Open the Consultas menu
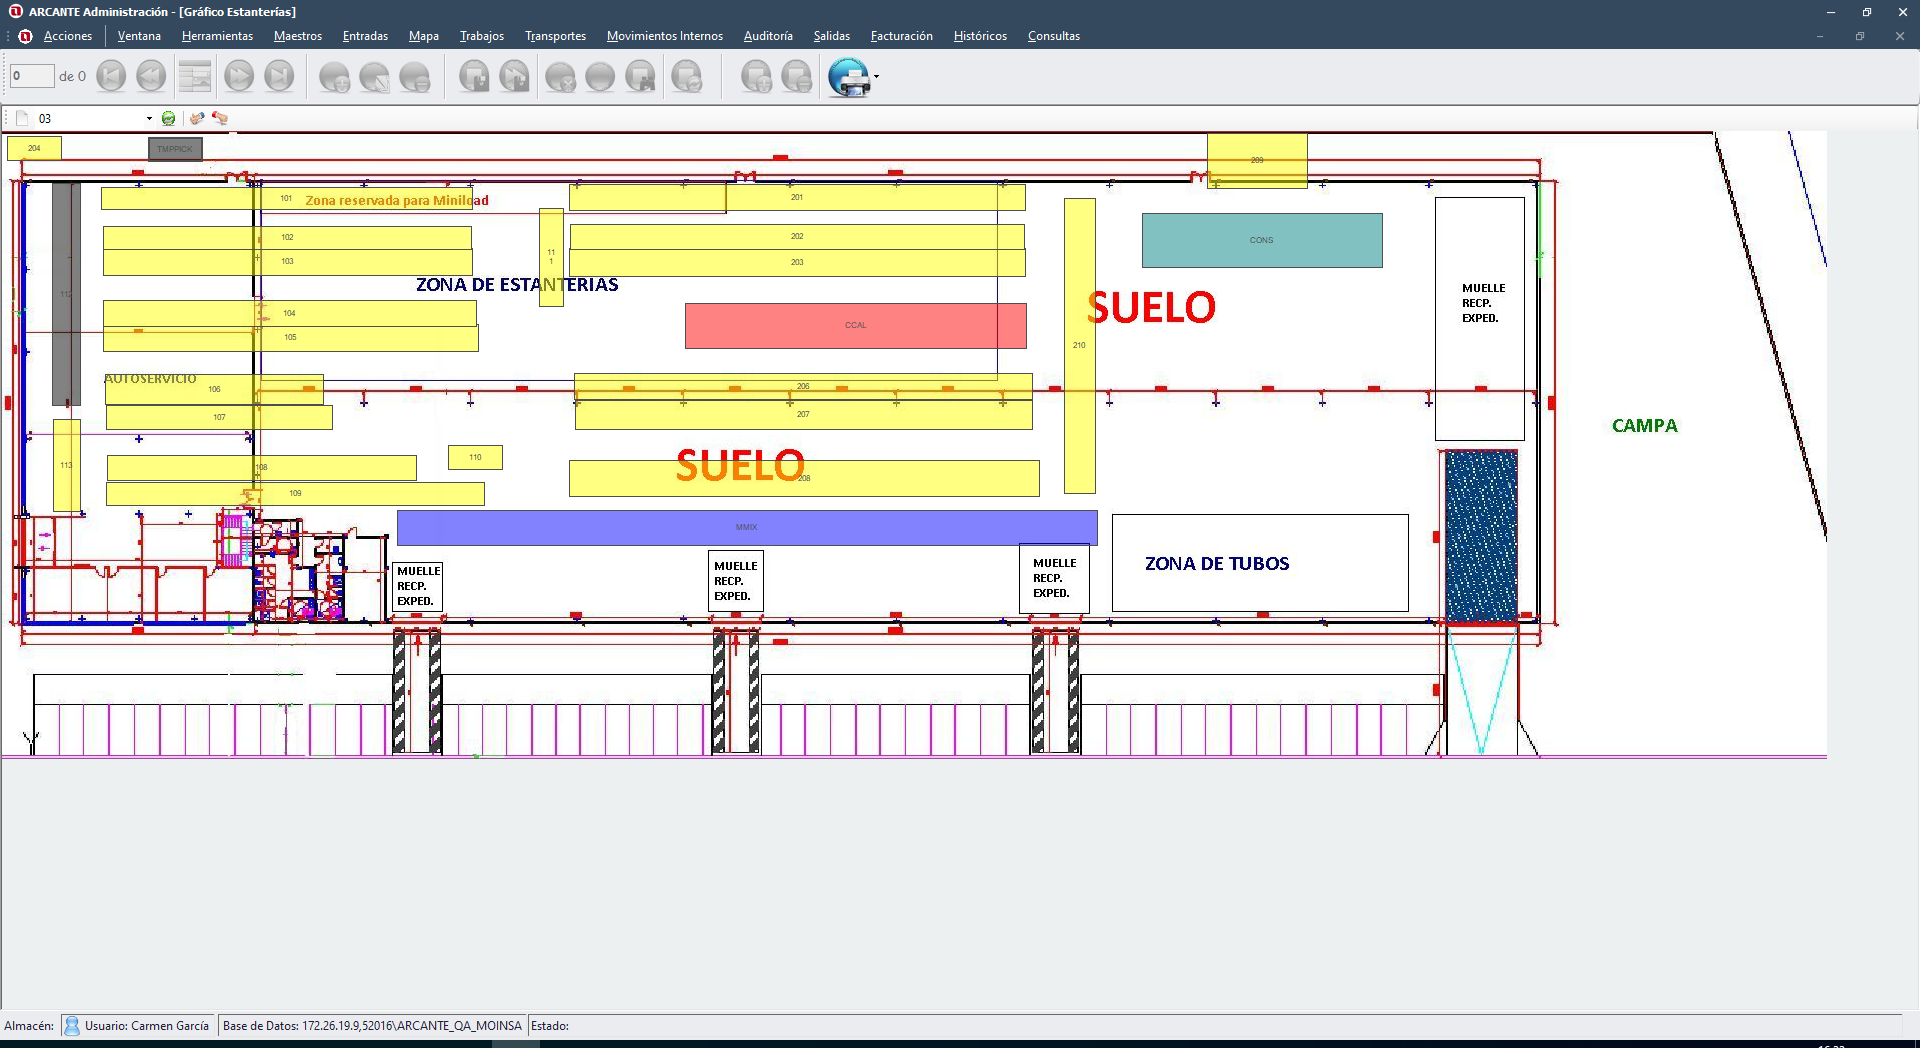This screenshot has height=1048, width=1920. [x=1054, y=36]
